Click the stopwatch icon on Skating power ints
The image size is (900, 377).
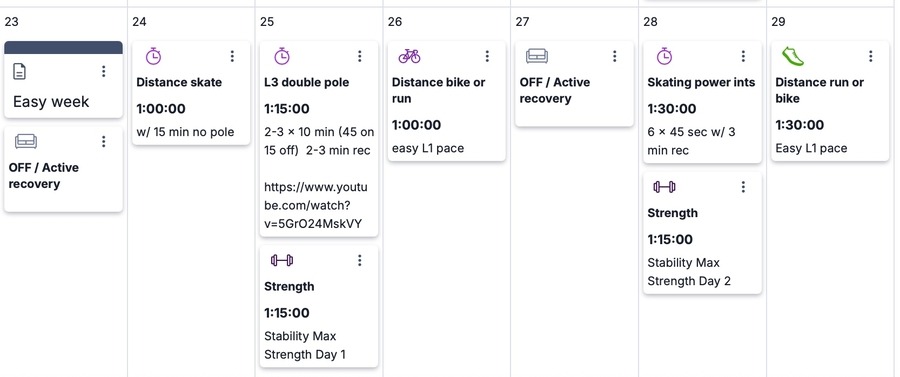click(x=664, y=56)
